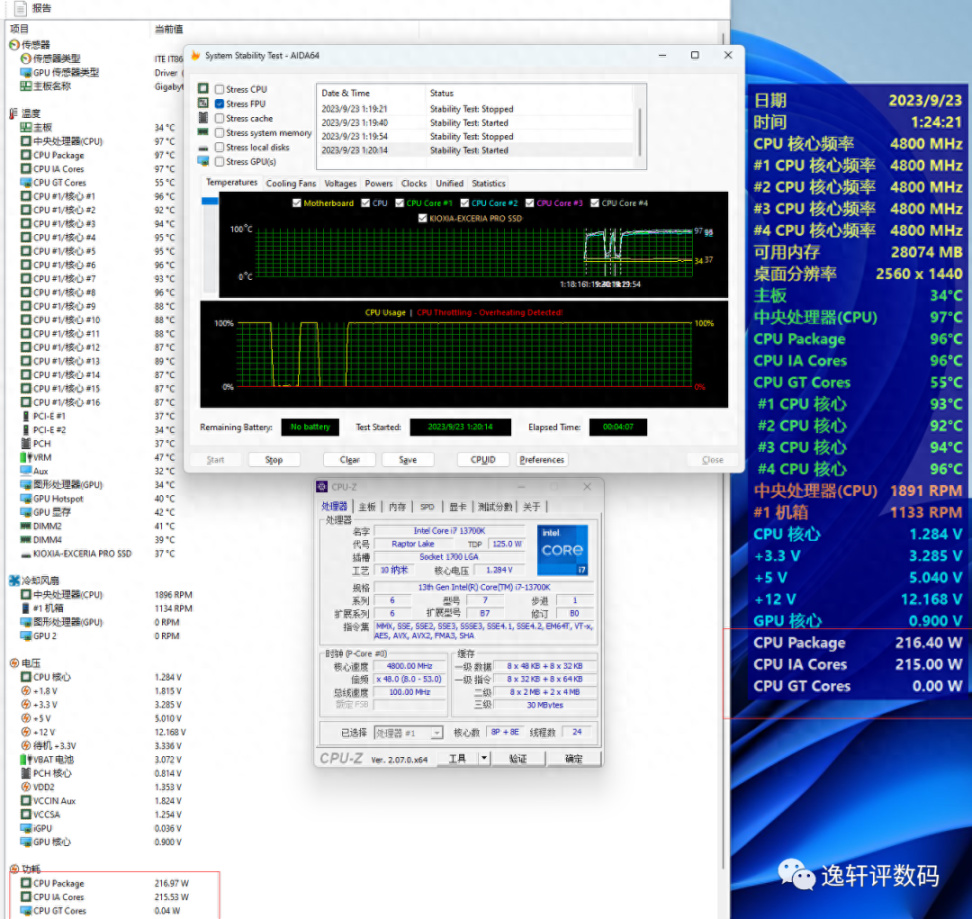Select the thermometer icon beside 温度
Viewport: 972px width, 919px height.
(x=13, y=114)
